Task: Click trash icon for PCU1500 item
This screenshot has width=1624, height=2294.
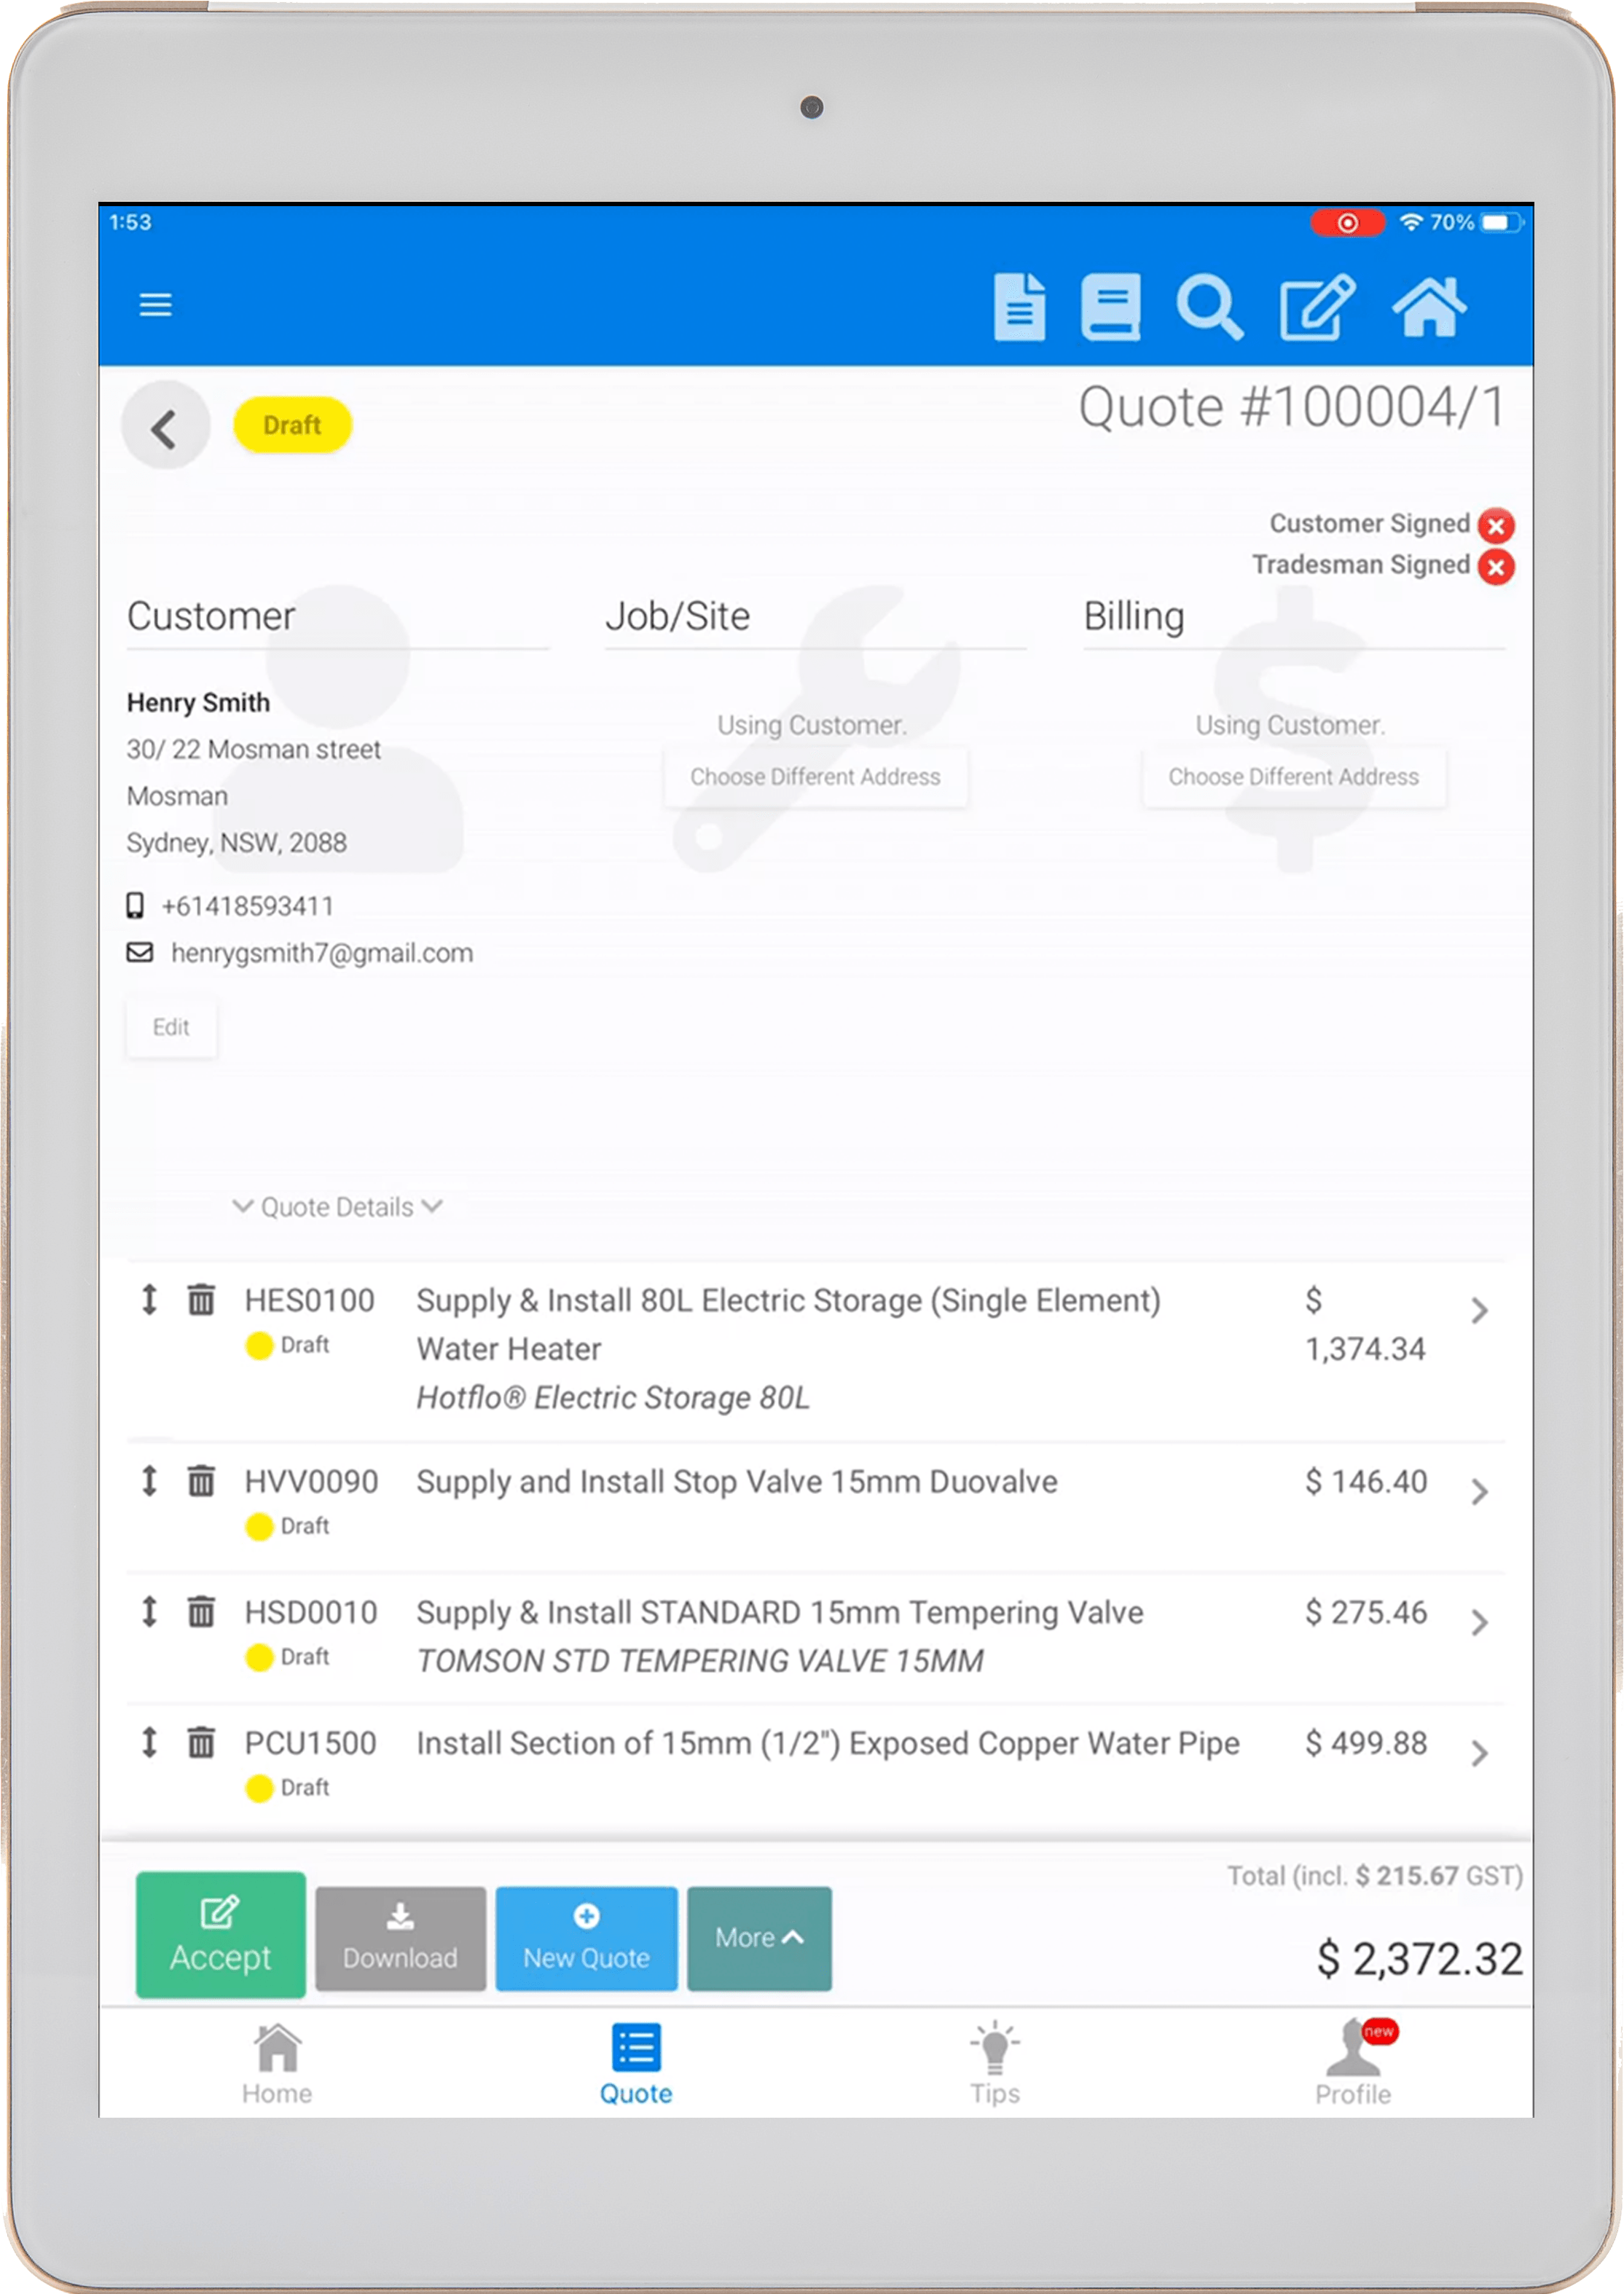Action: (x=201, y=1742)
